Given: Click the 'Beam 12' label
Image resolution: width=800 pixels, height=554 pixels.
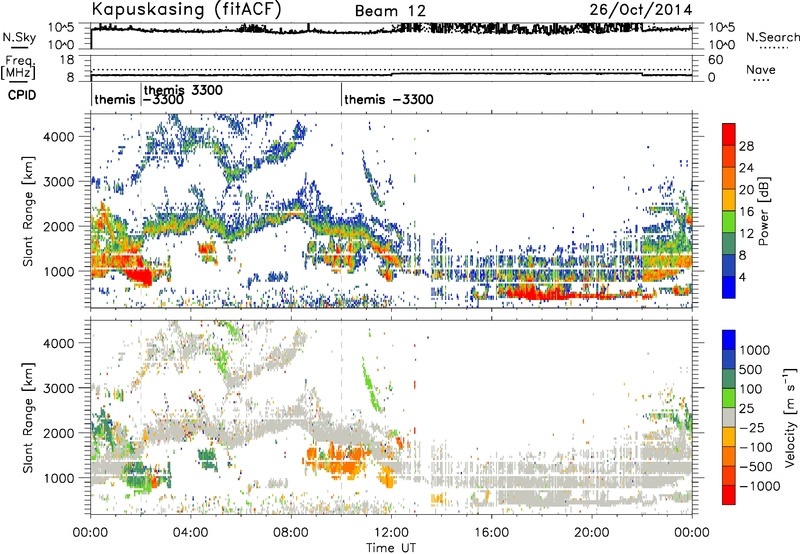Looking at the screenshot, I should click(390, 11).
